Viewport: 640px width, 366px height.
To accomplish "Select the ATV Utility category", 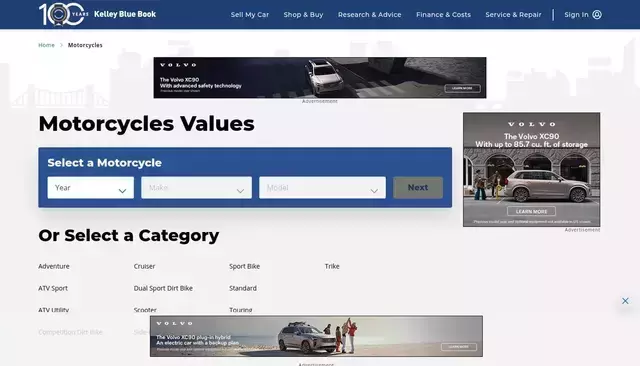I will point(53,310).
